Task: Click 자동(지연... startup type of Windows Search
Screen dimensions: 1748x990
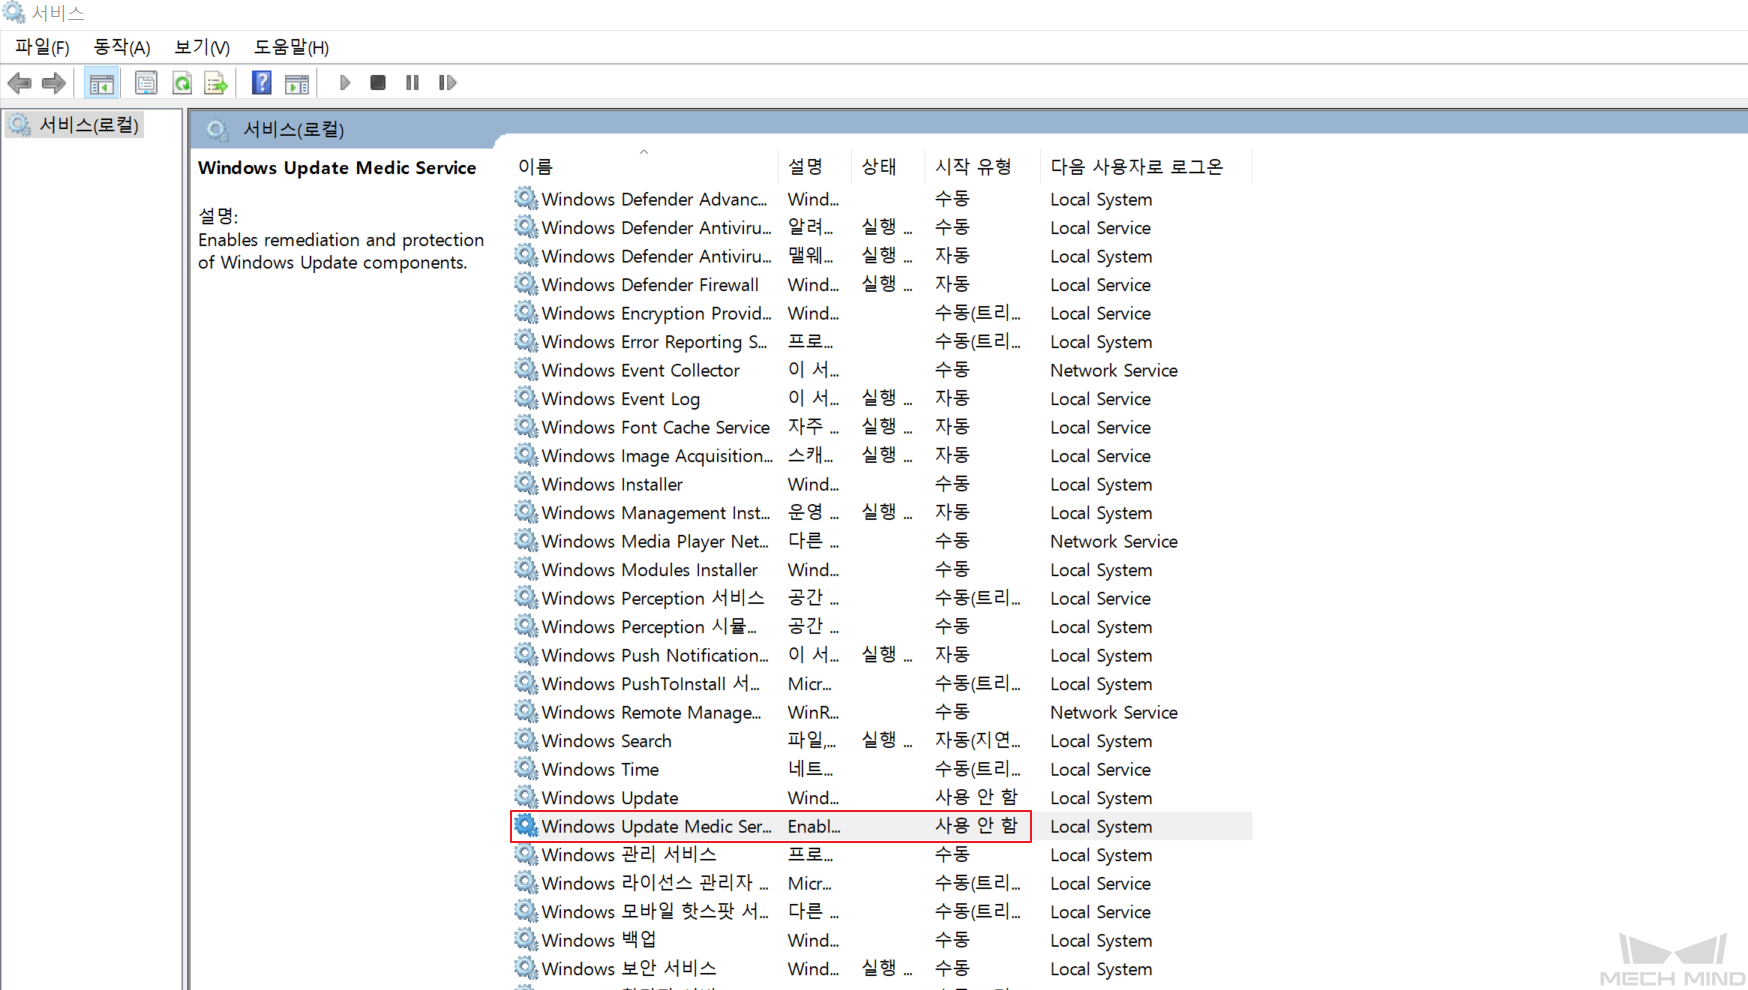Action: click(x=977, y=740)
